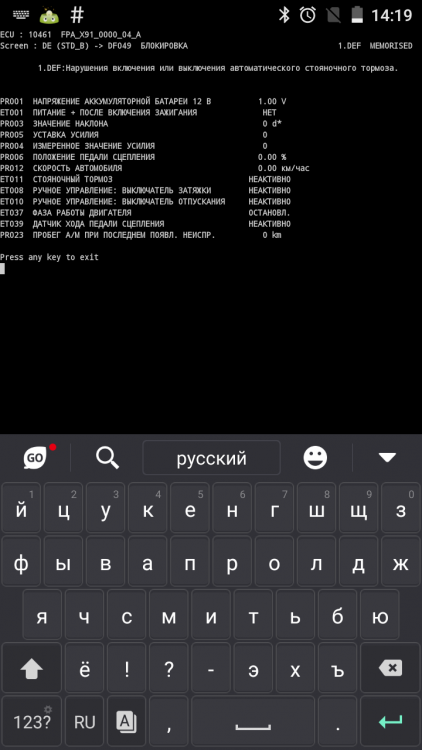Tap the question mark key

coord(168,670)
